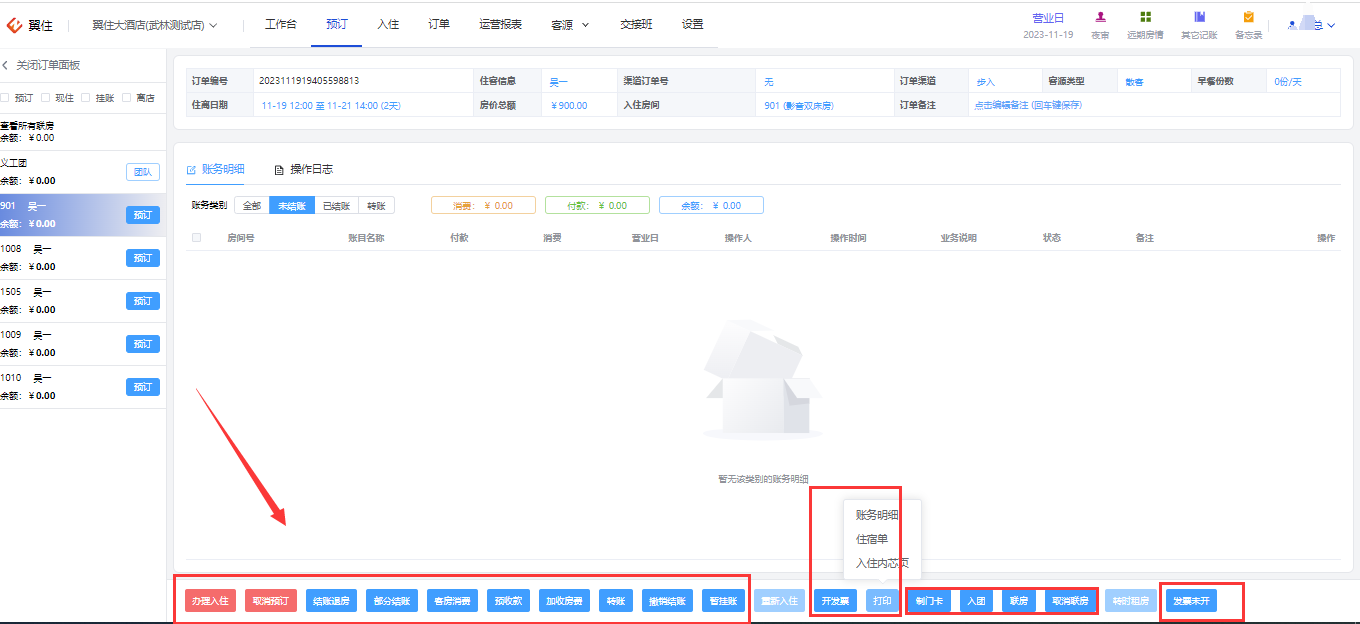The width and height of the screenshot is (1360, 624).
Task: Select 已结账 account category filter
Action: [x=336, y=205]
